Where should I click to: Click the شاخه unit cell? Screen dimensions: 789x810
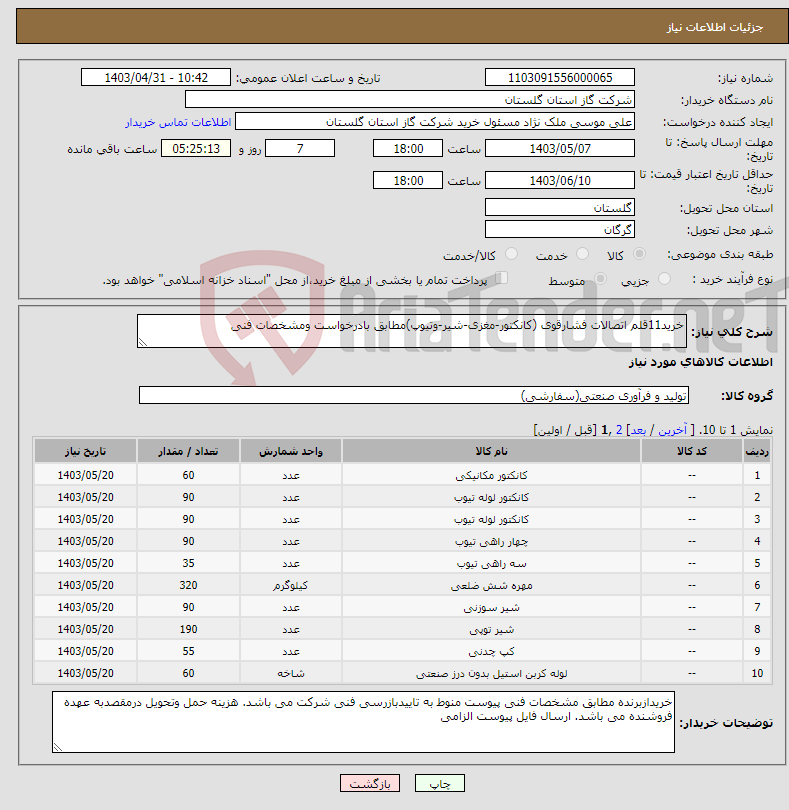pos(291,673)
